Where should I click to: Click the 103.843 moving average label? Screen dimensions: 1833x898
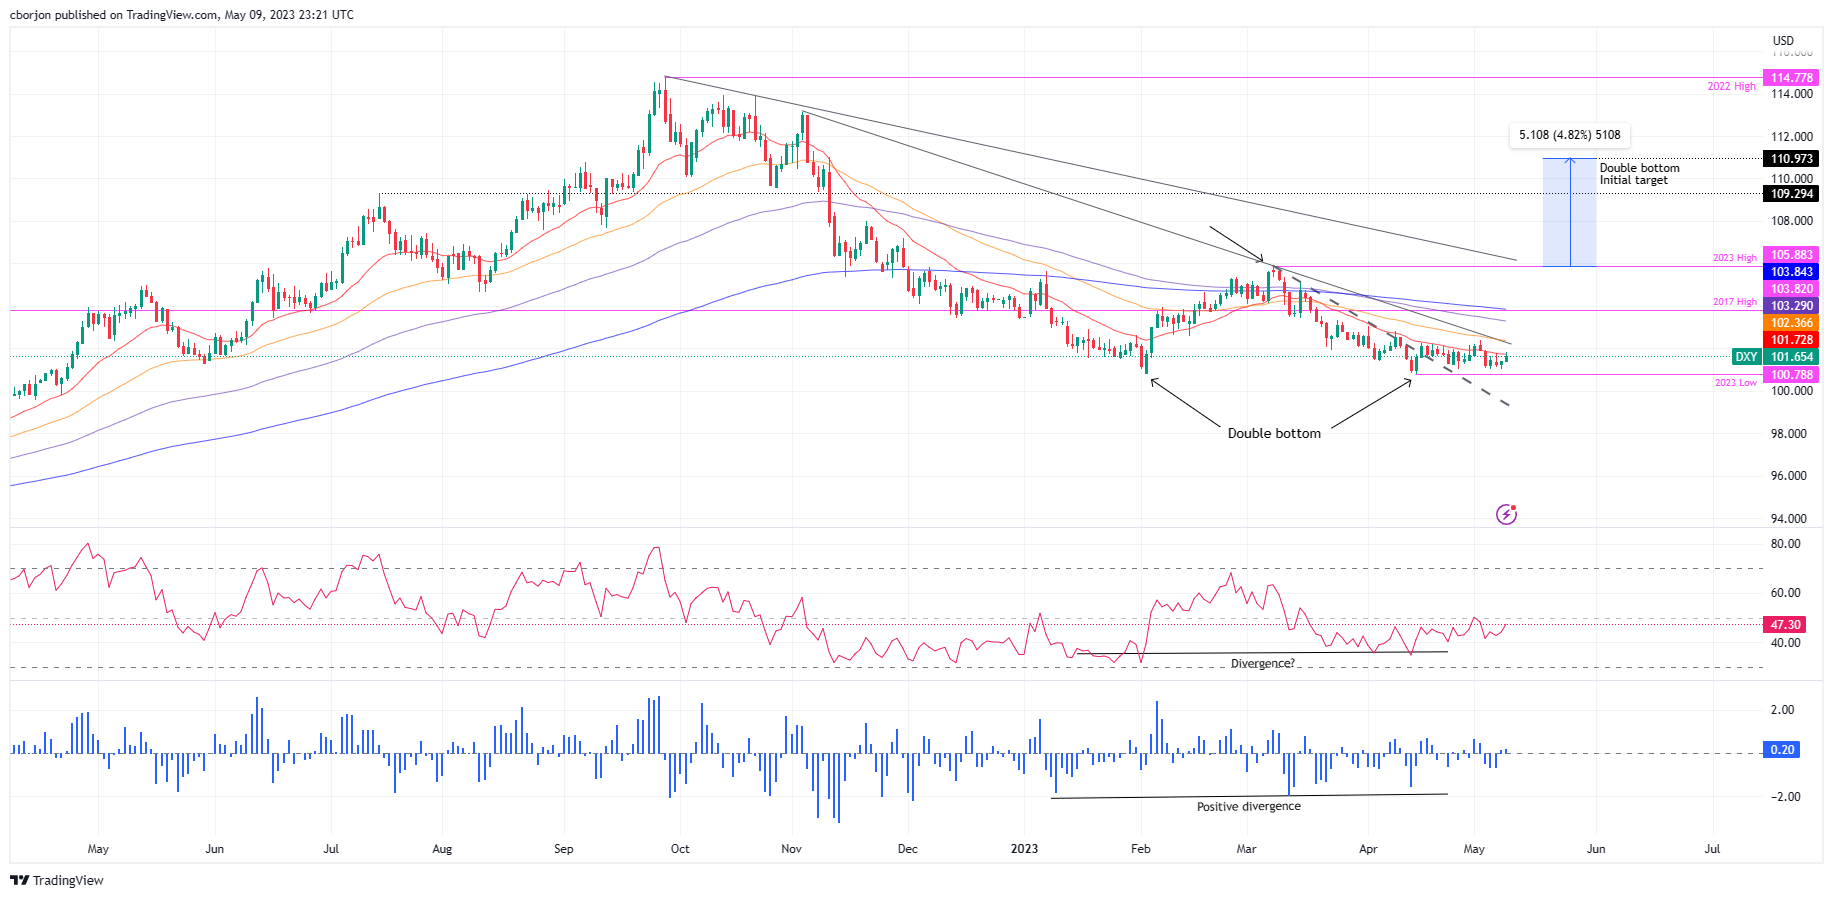coord(1792,272)
